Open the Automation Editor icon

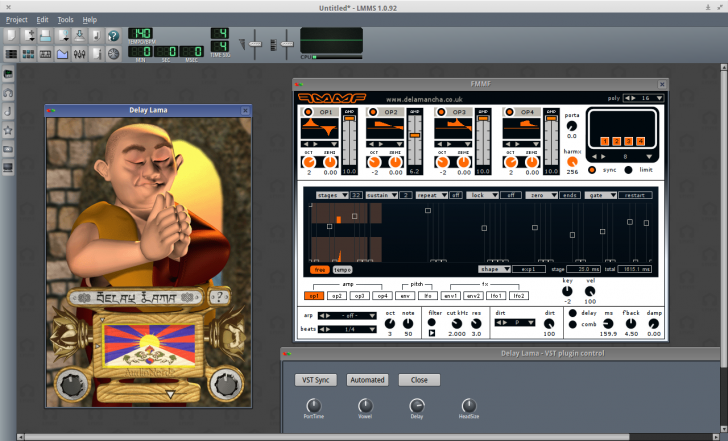62,54
